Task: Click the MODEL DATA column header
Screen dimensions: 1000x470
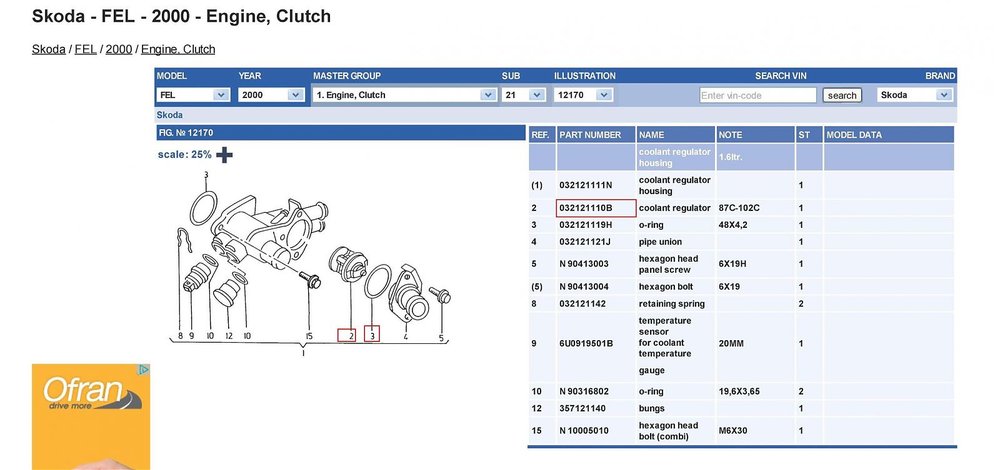Action: click(889, 135)
